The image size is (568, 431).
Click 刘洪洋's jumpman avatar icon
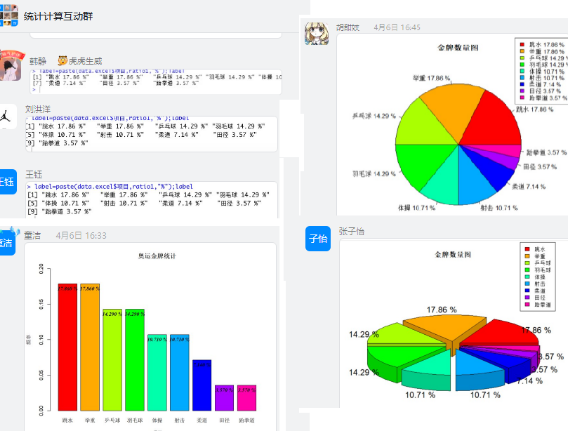tap(8, 117)
